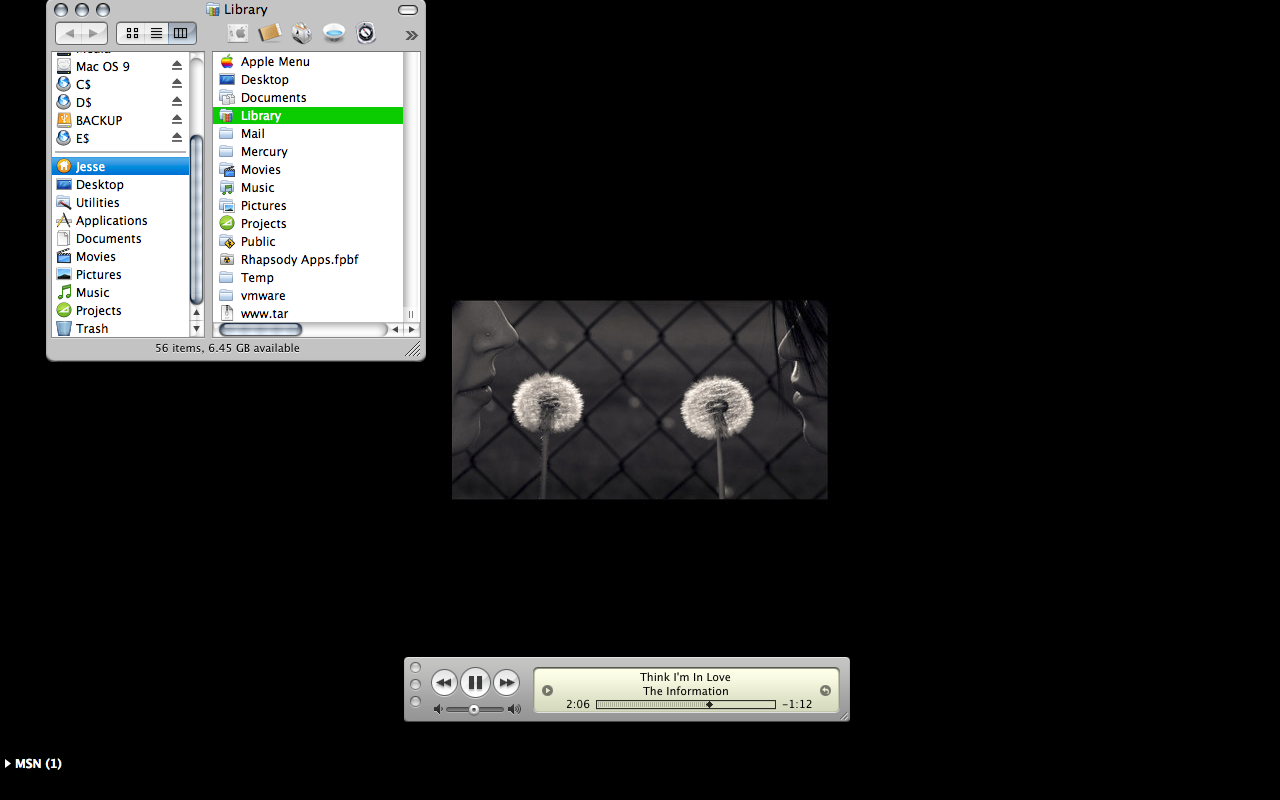Click the iTunes song progress bar
Image resolution: width=1280 pixels, height=800 pixels.
click(x=686, y=704)
